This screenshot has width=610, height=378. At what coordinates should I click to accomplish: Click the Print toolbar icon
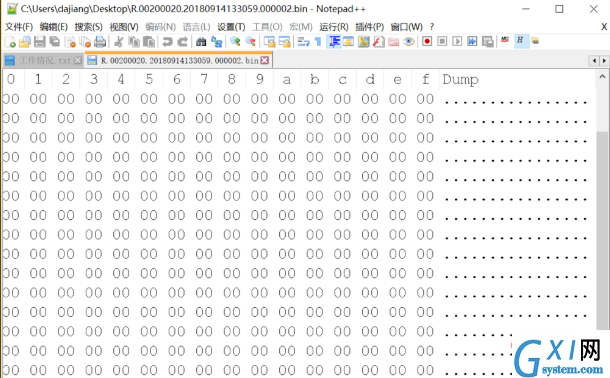click(x=100, y=42)
